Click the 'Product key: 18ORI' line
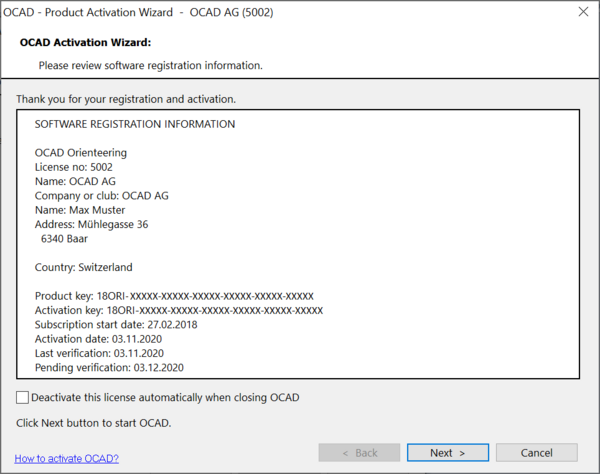Image resolution: width=600 pixels, height=474 pixels. (x=174, y=296)
